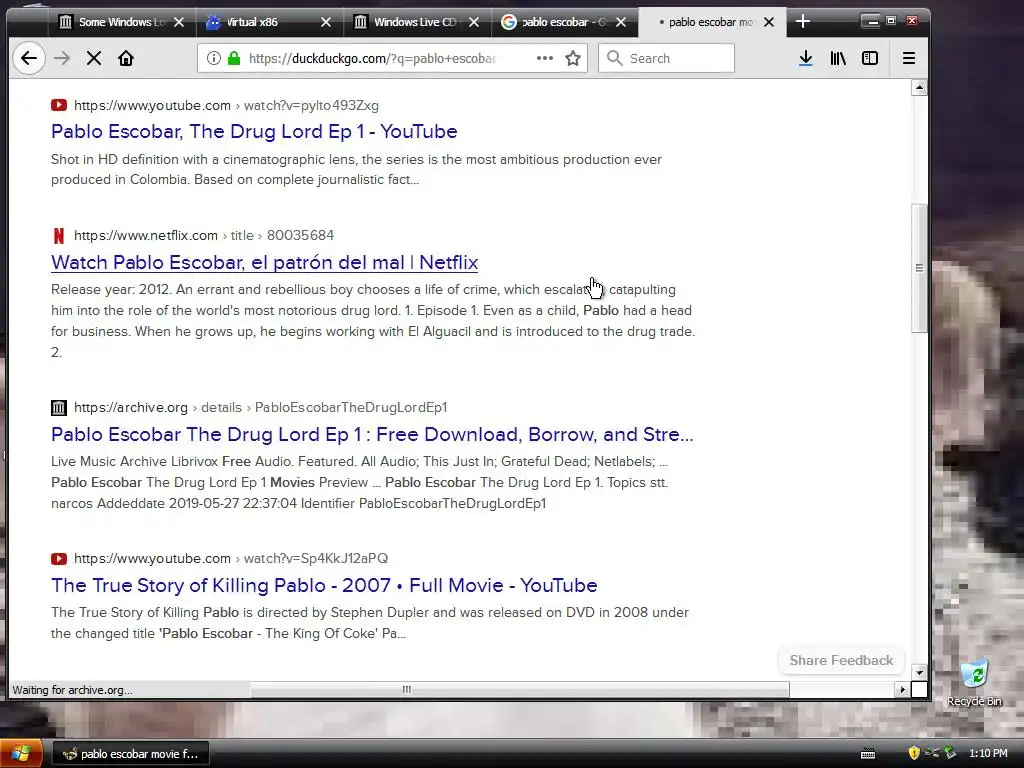Show site information icon in address bar
Screen dimensions: 1024x768
[214, 58]
